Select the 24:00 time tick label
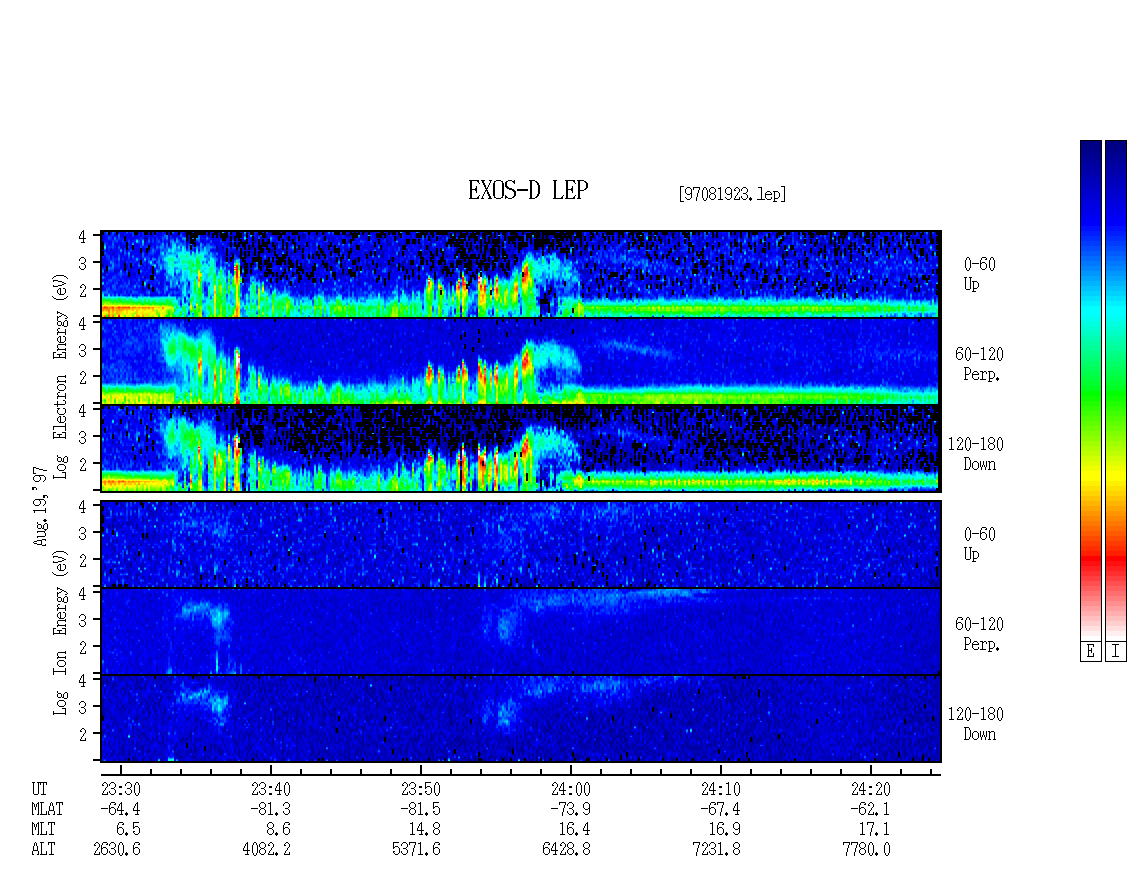1130x875 pixels. coord(570,789)
